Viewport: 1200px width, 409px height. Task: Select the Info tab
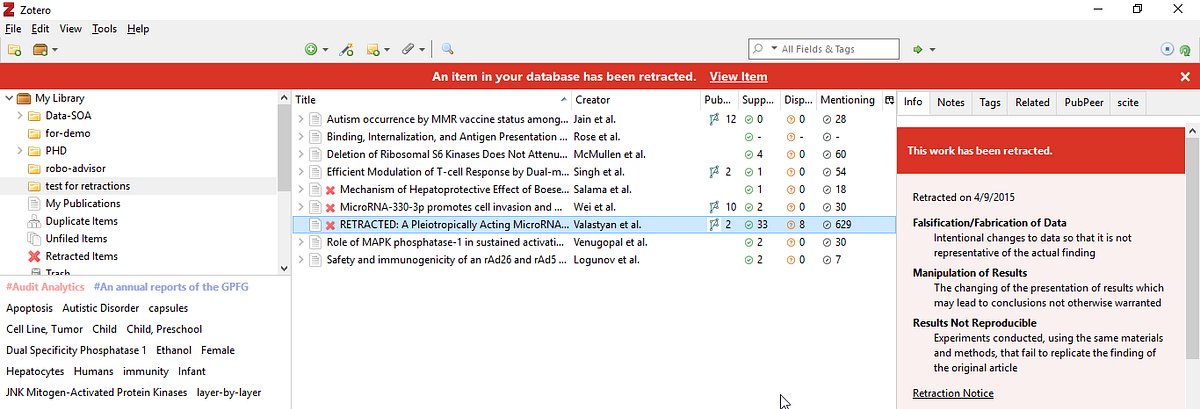point(913,102)
